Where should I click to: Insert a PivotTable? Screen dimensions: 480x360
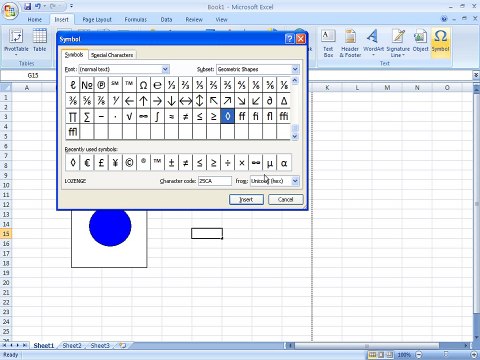point(16,42)
